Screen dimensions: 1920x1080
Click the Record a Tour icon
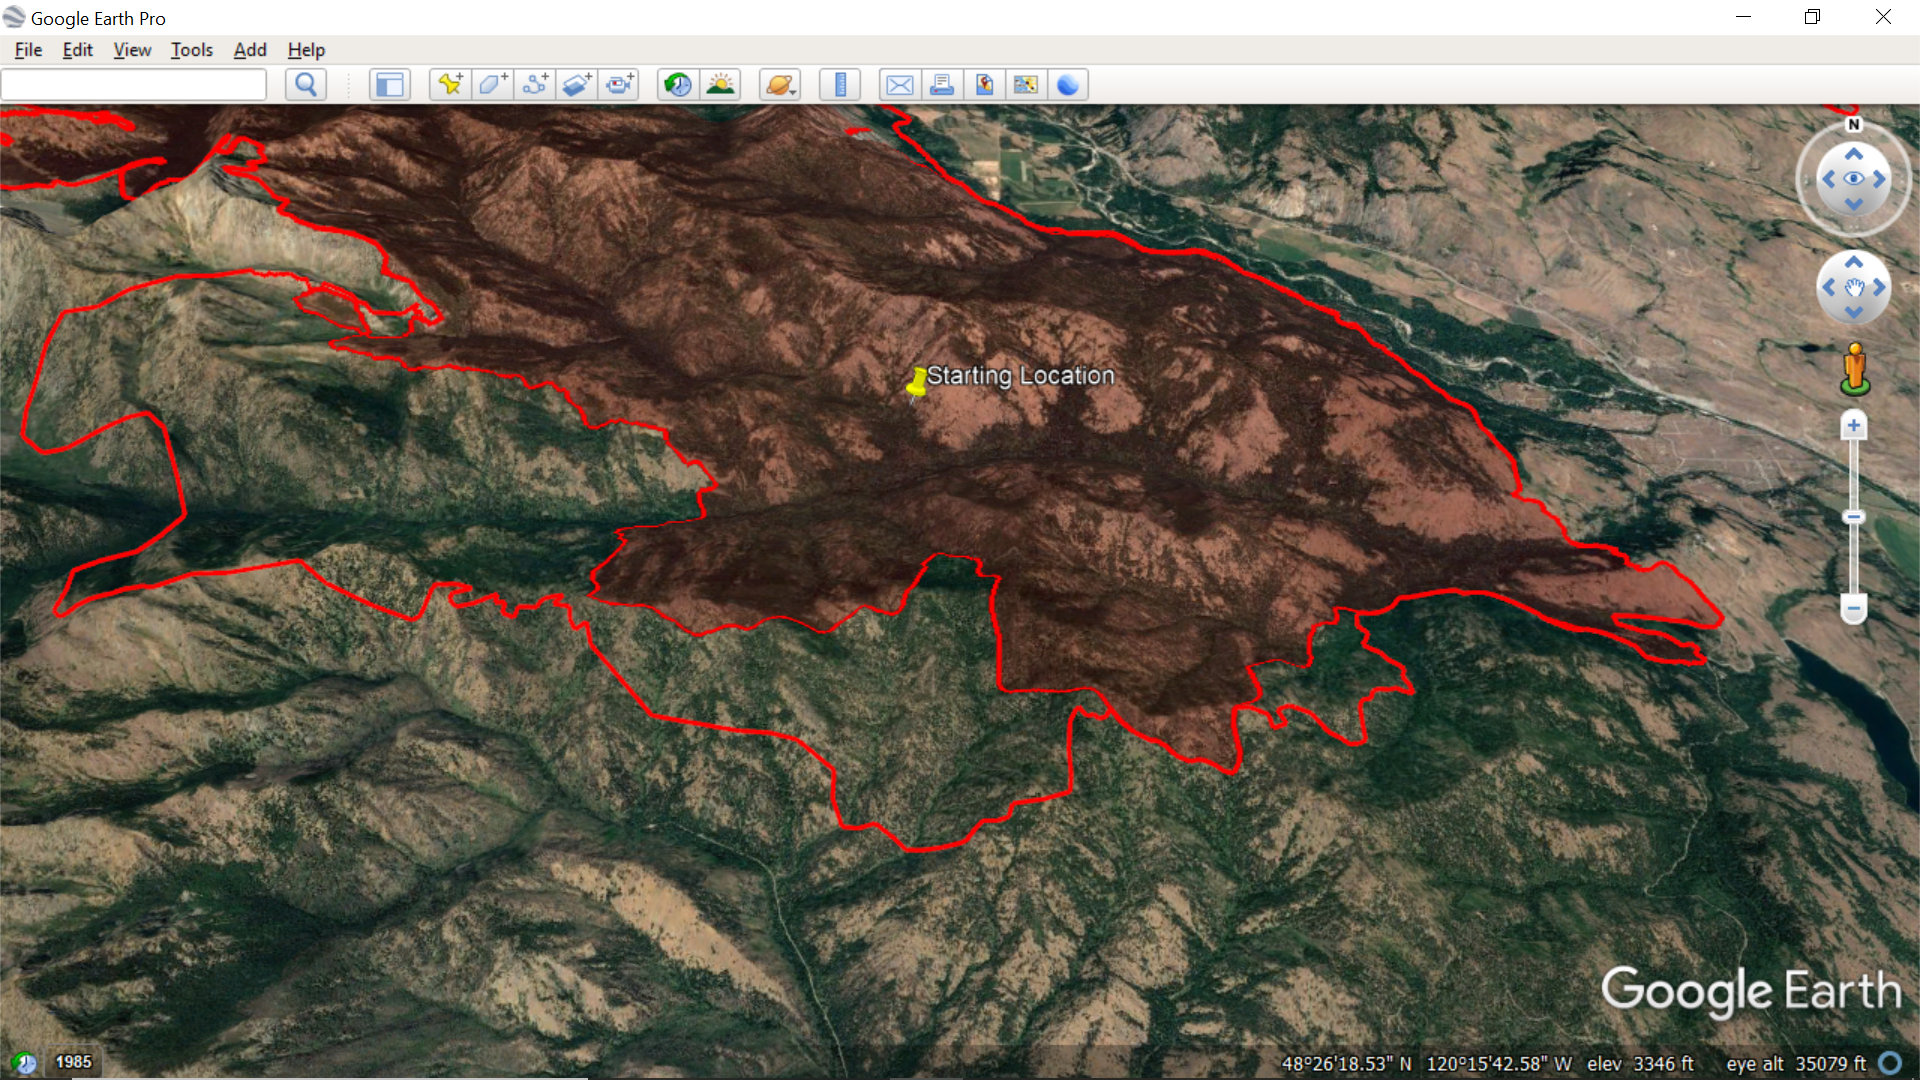[620, 85]
